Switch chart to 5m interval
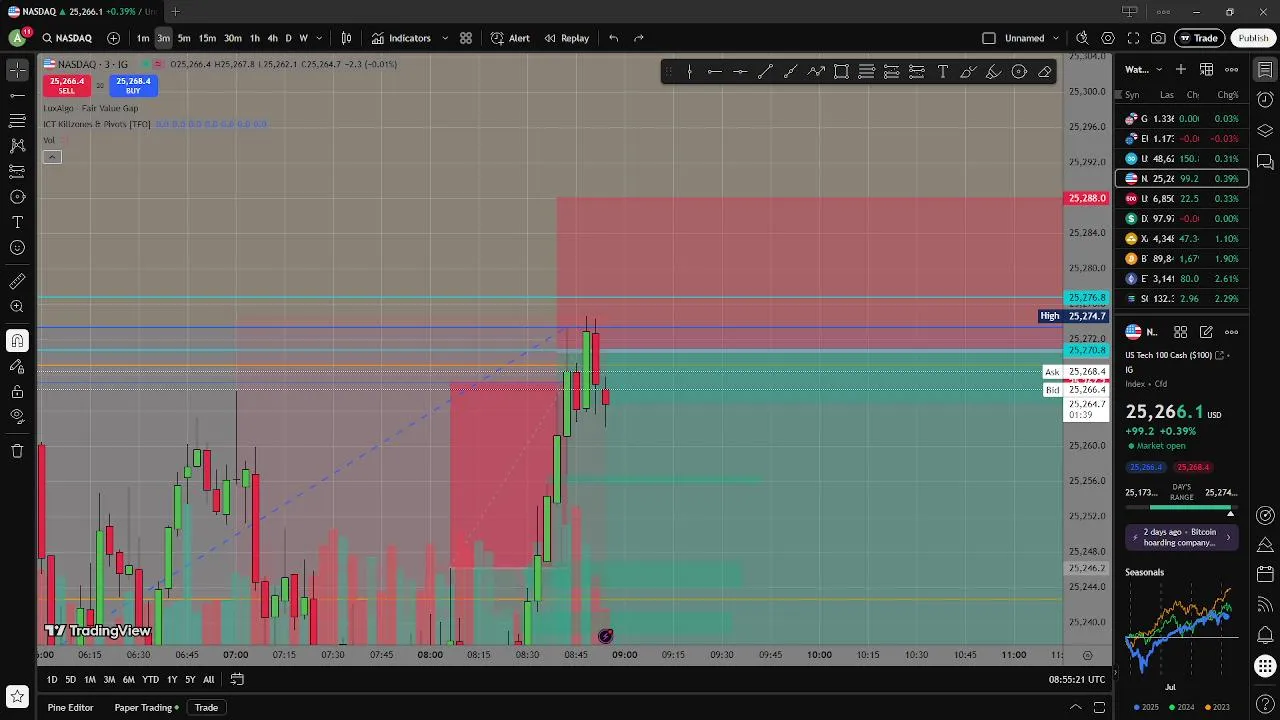The width and height of the screenshot is (1280, 720). coord(184,38)
